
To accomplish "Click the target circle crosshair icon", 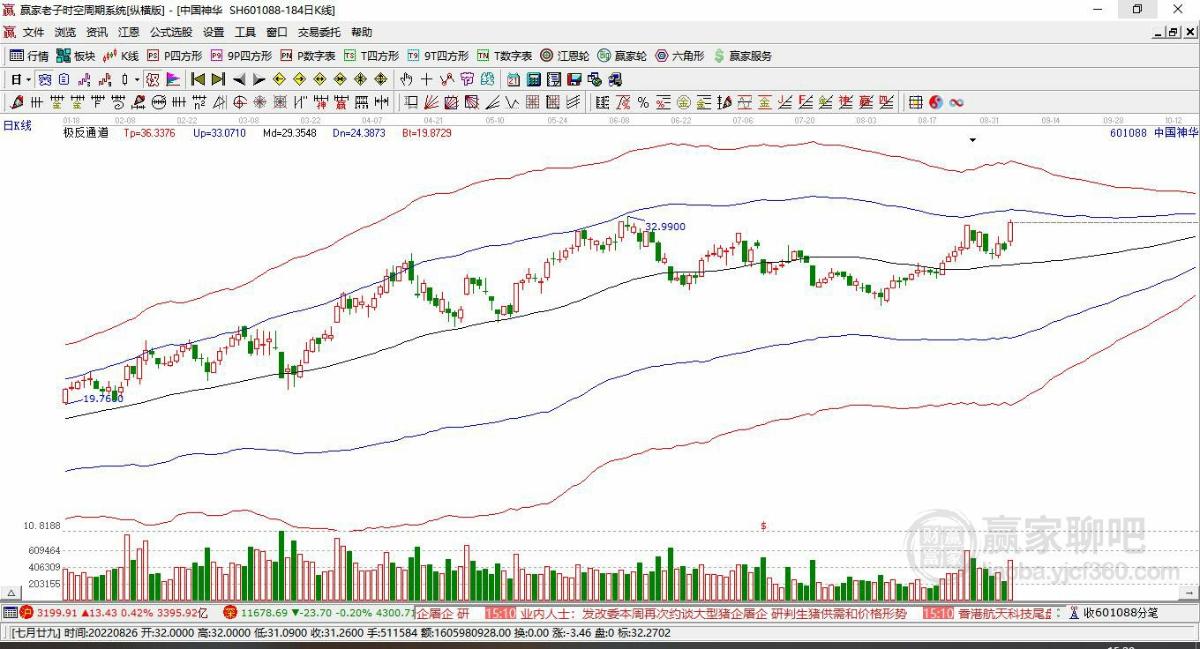I will coord(240,102).
